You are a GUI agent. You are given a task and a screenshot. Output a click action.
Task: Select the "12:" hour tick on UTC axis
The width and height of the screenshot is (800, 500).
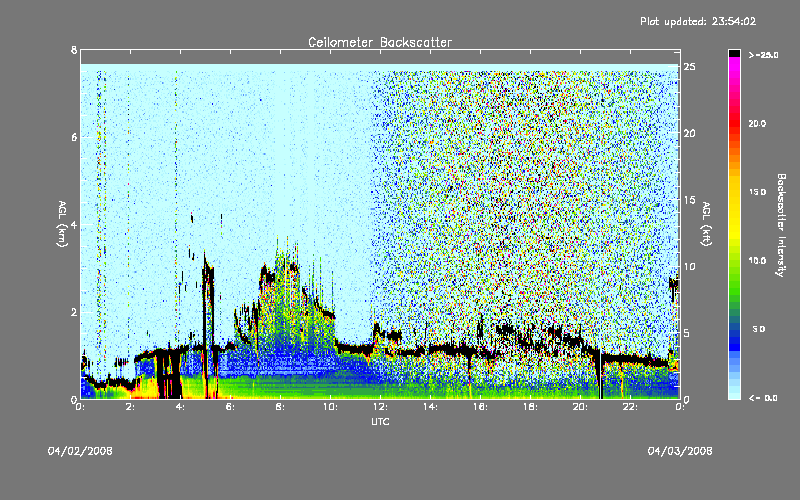(x=380, y=407)
